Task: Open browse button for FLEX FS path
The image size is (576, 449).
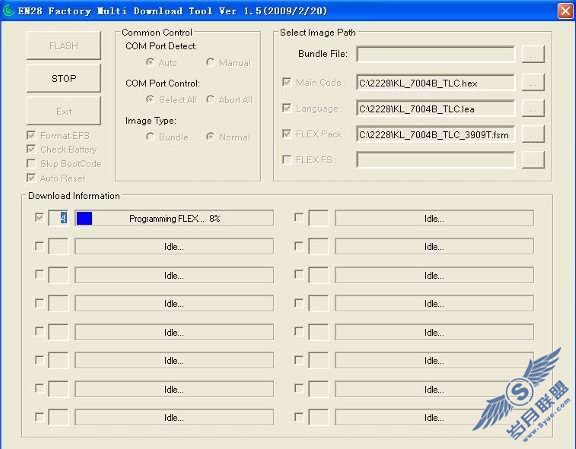Action: [x=533, y=159]
